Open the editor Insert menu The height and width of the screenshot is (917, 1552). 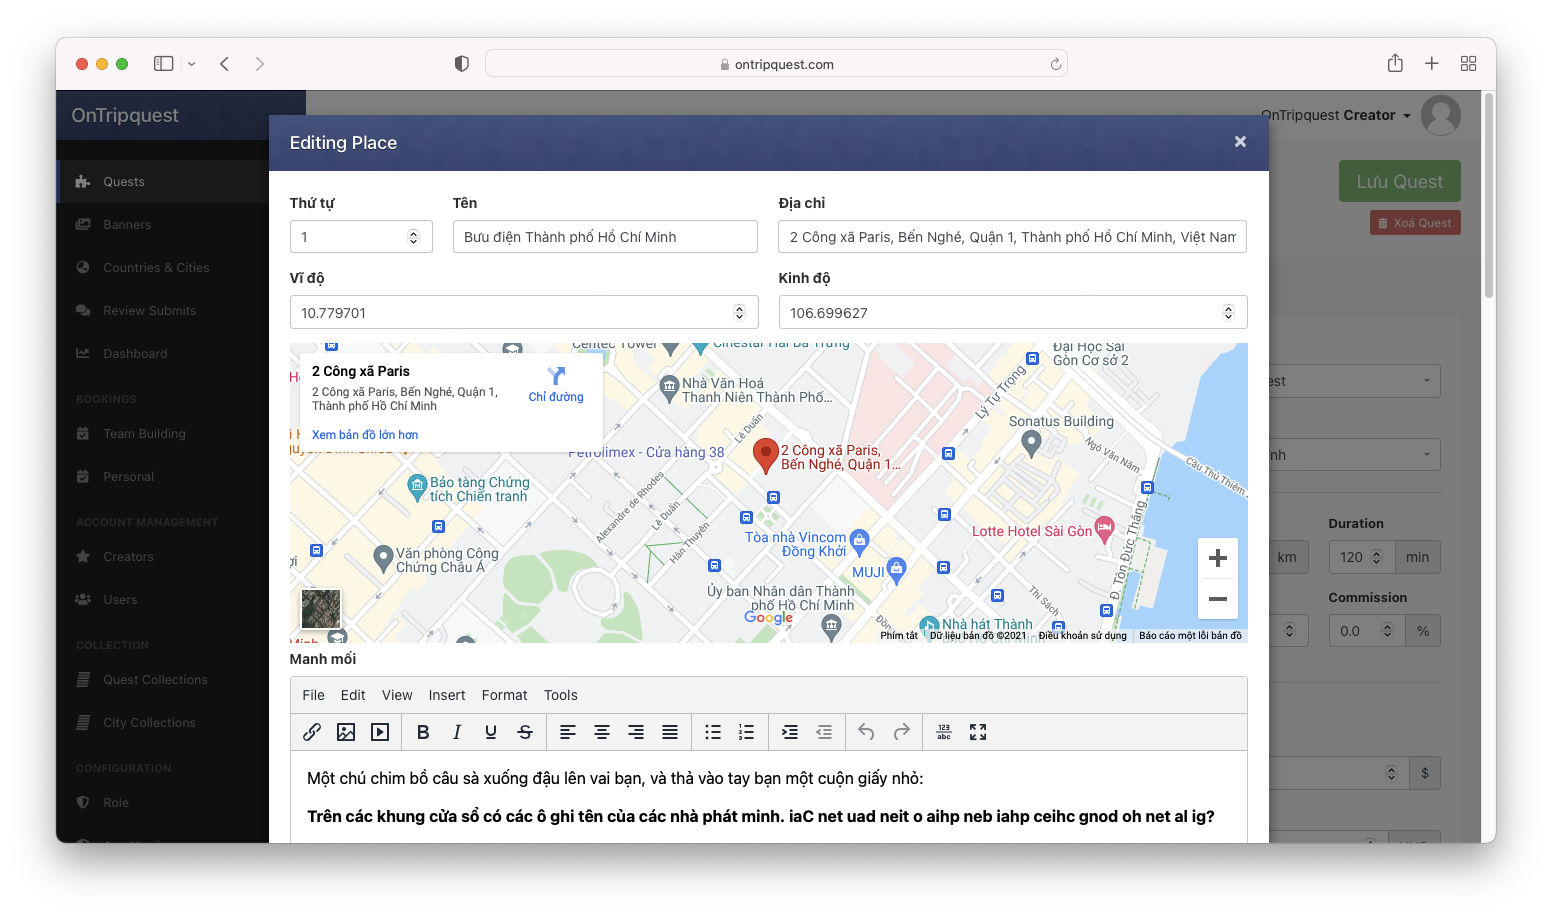point(447,695)
